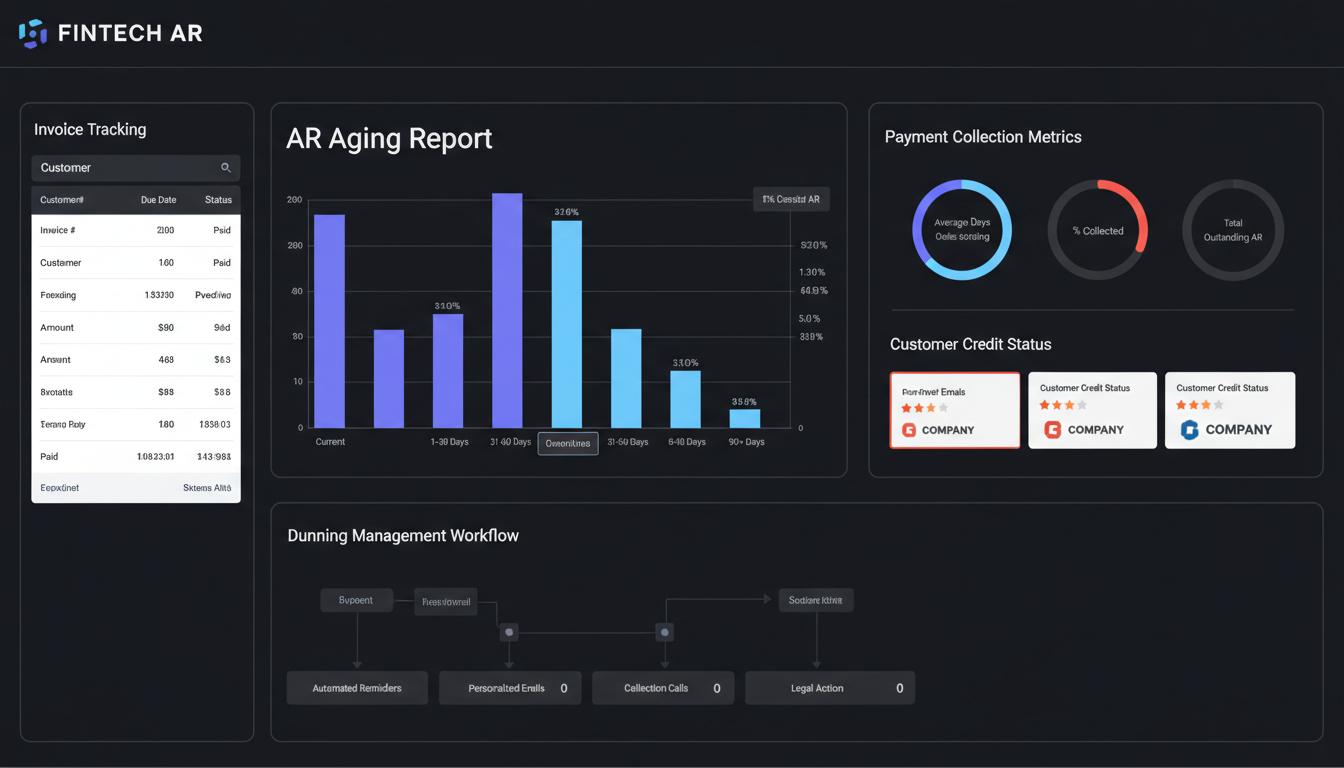The width and height of the screenshot is (1344, 768).
Task: Click the Legal Action button showing zero count
Action: tap(830, 687)
